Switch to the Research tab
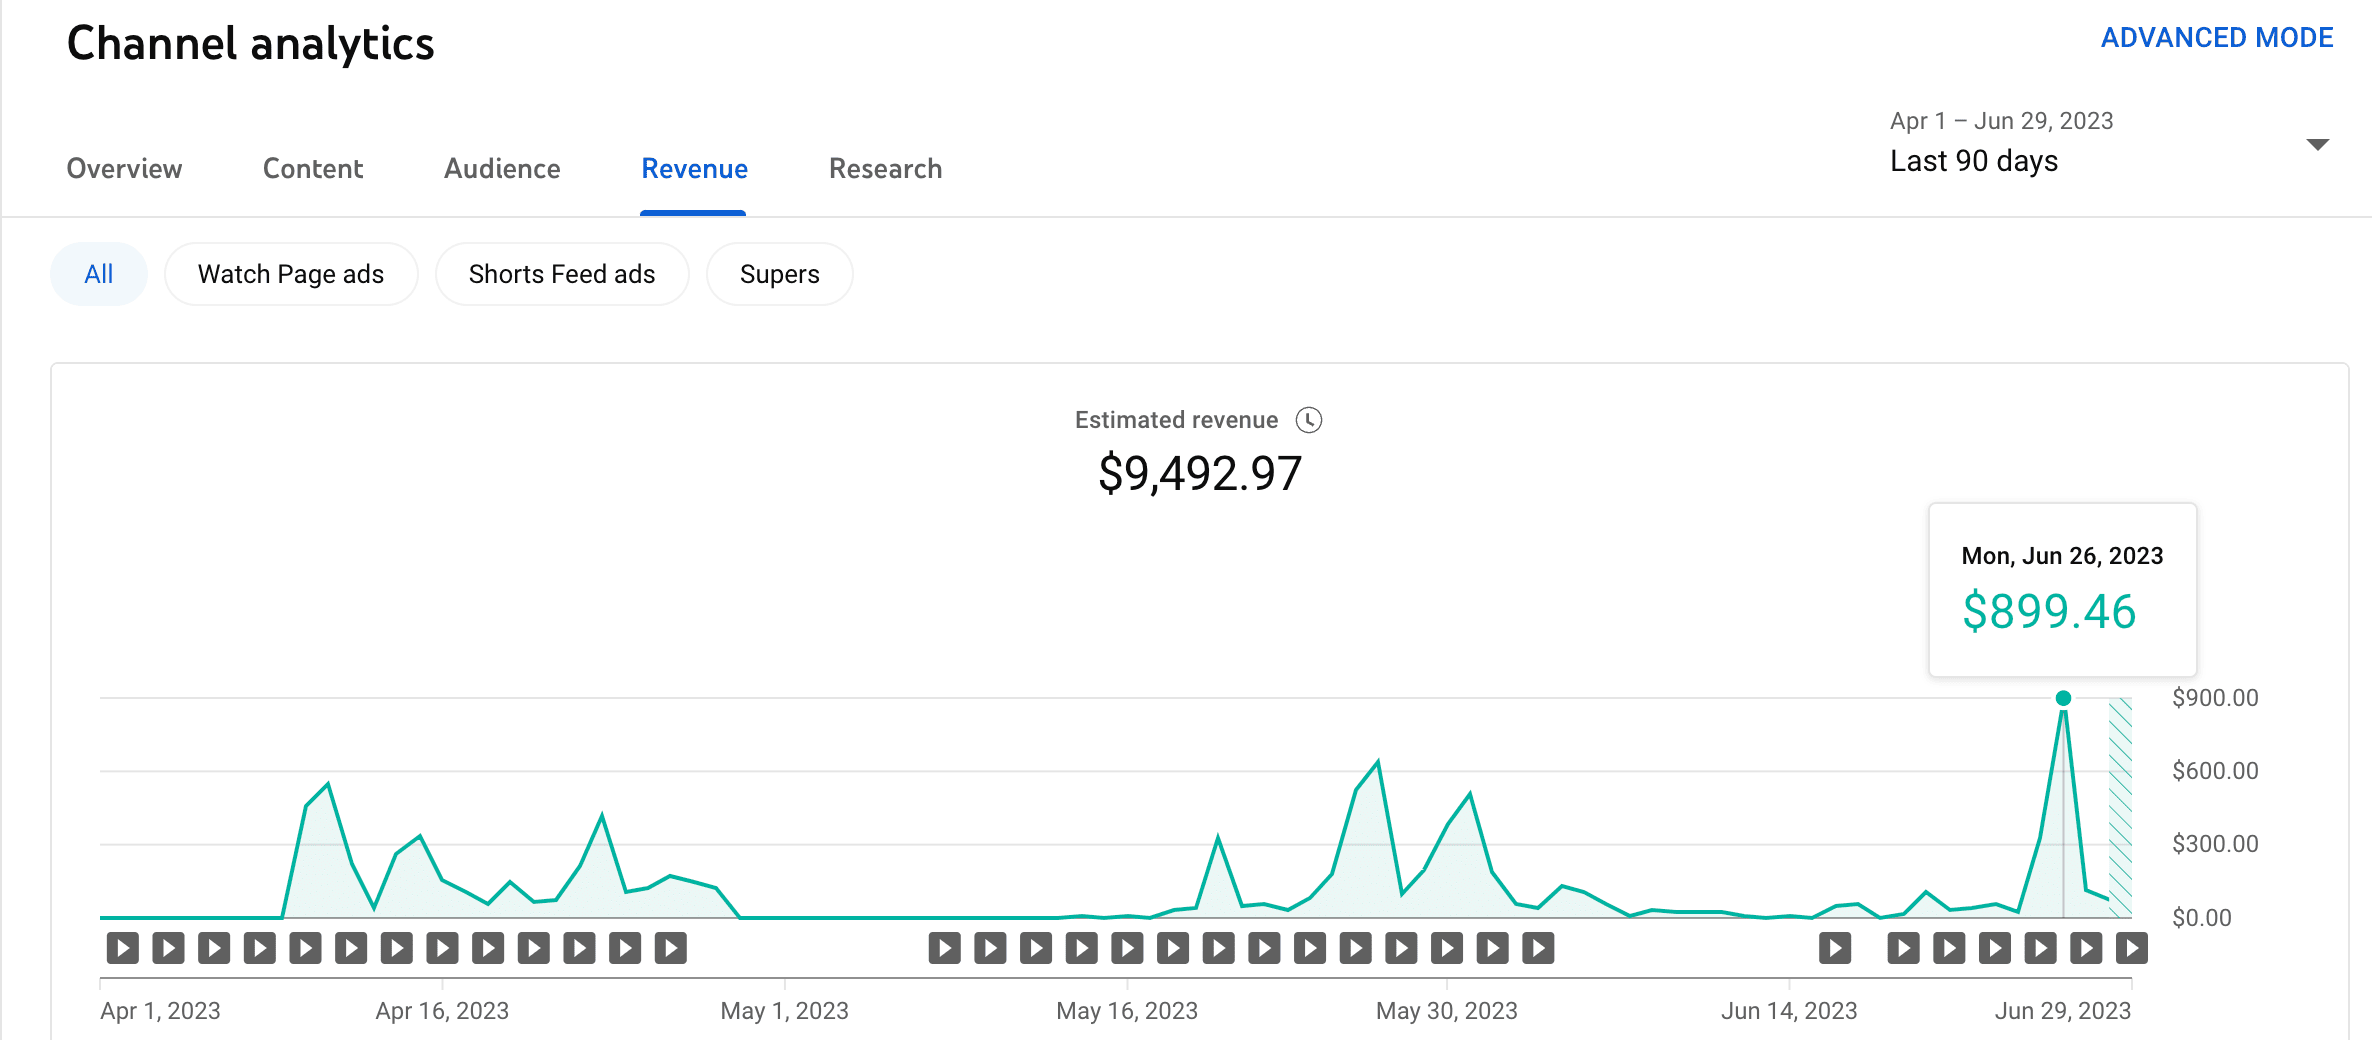2372x1040 pixels. 885,168
